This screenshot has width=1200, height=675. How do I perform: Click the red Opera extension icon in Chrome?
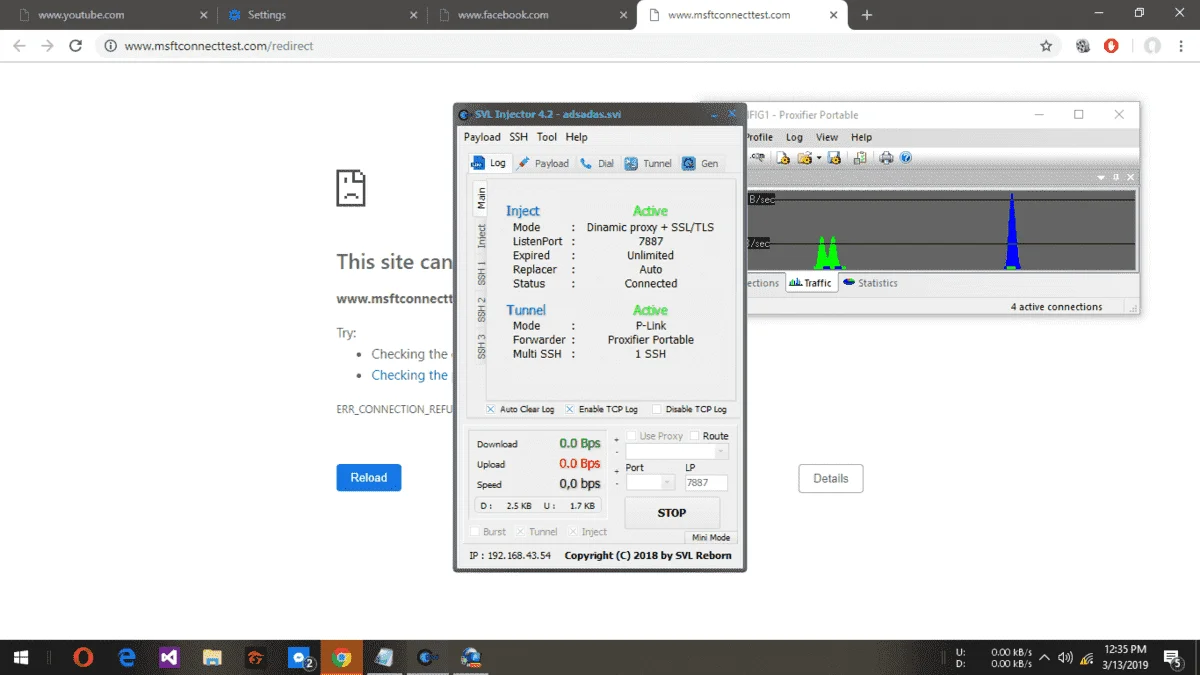[1111, 46]
